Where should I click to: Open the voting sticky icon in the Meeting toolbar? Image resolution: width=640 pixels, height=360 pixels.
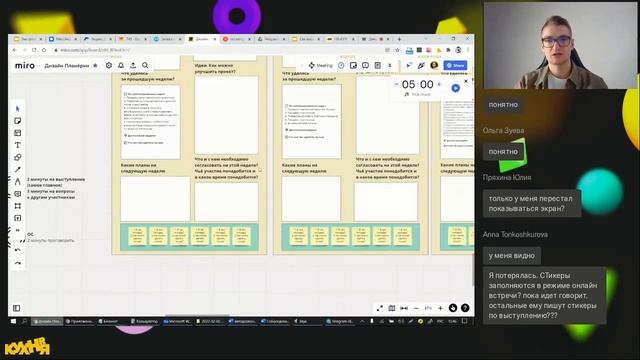coord(353,65)
